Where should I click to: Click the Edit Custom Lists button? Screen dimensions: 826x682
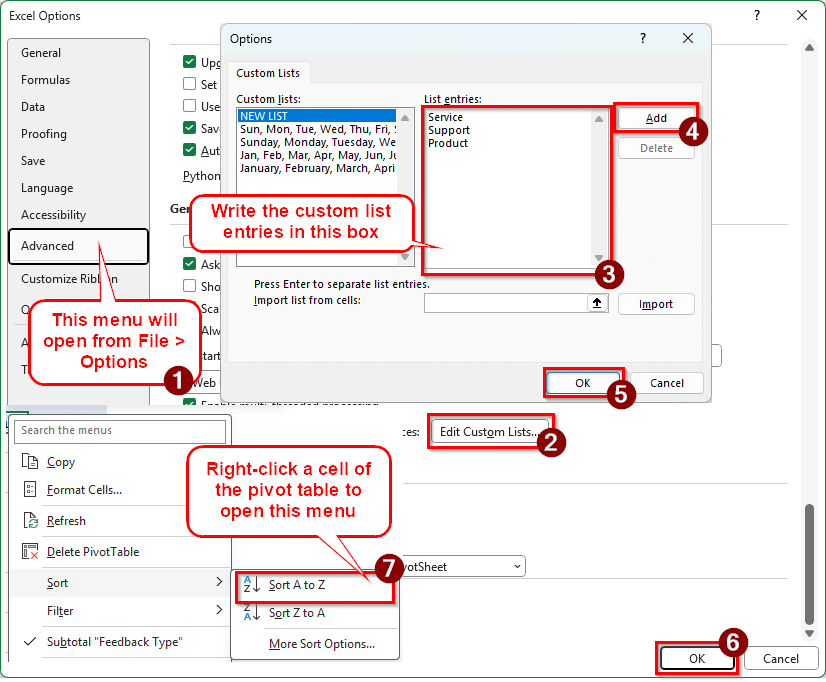coord(490,432)
